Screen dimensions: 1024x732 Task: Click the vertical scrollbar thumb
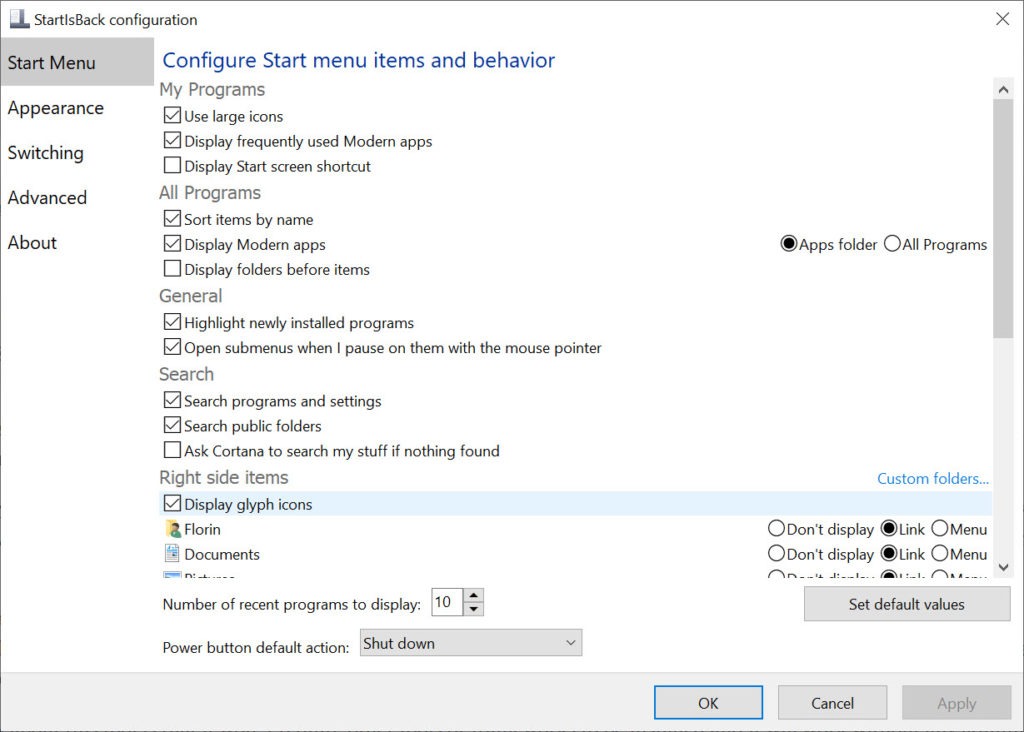1003,219
